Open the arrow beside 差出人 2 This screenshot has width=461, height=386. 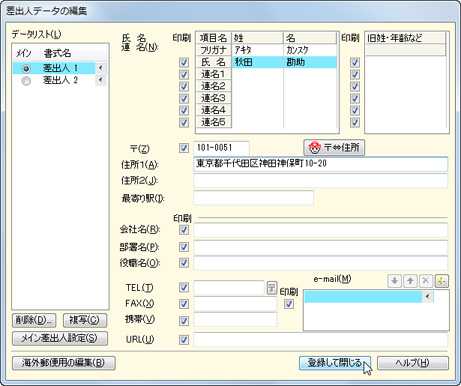[x=100, y=80]
